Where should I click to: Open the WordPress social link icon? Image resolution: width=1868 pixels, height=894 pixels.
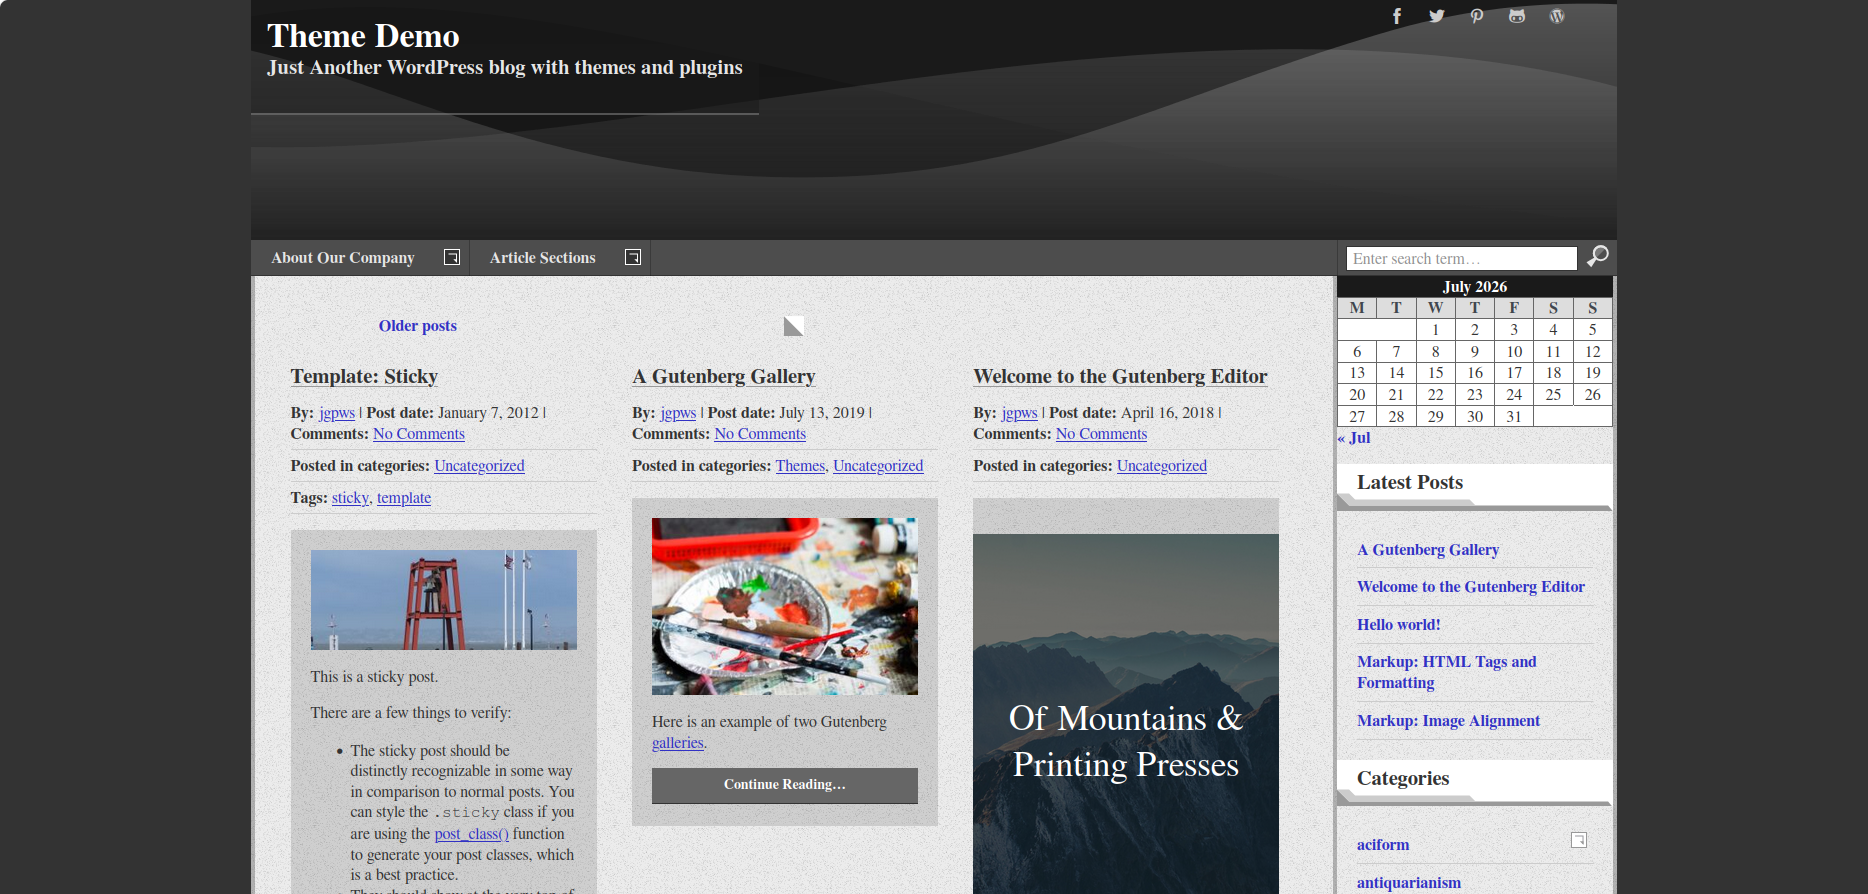pos(1557,16)
